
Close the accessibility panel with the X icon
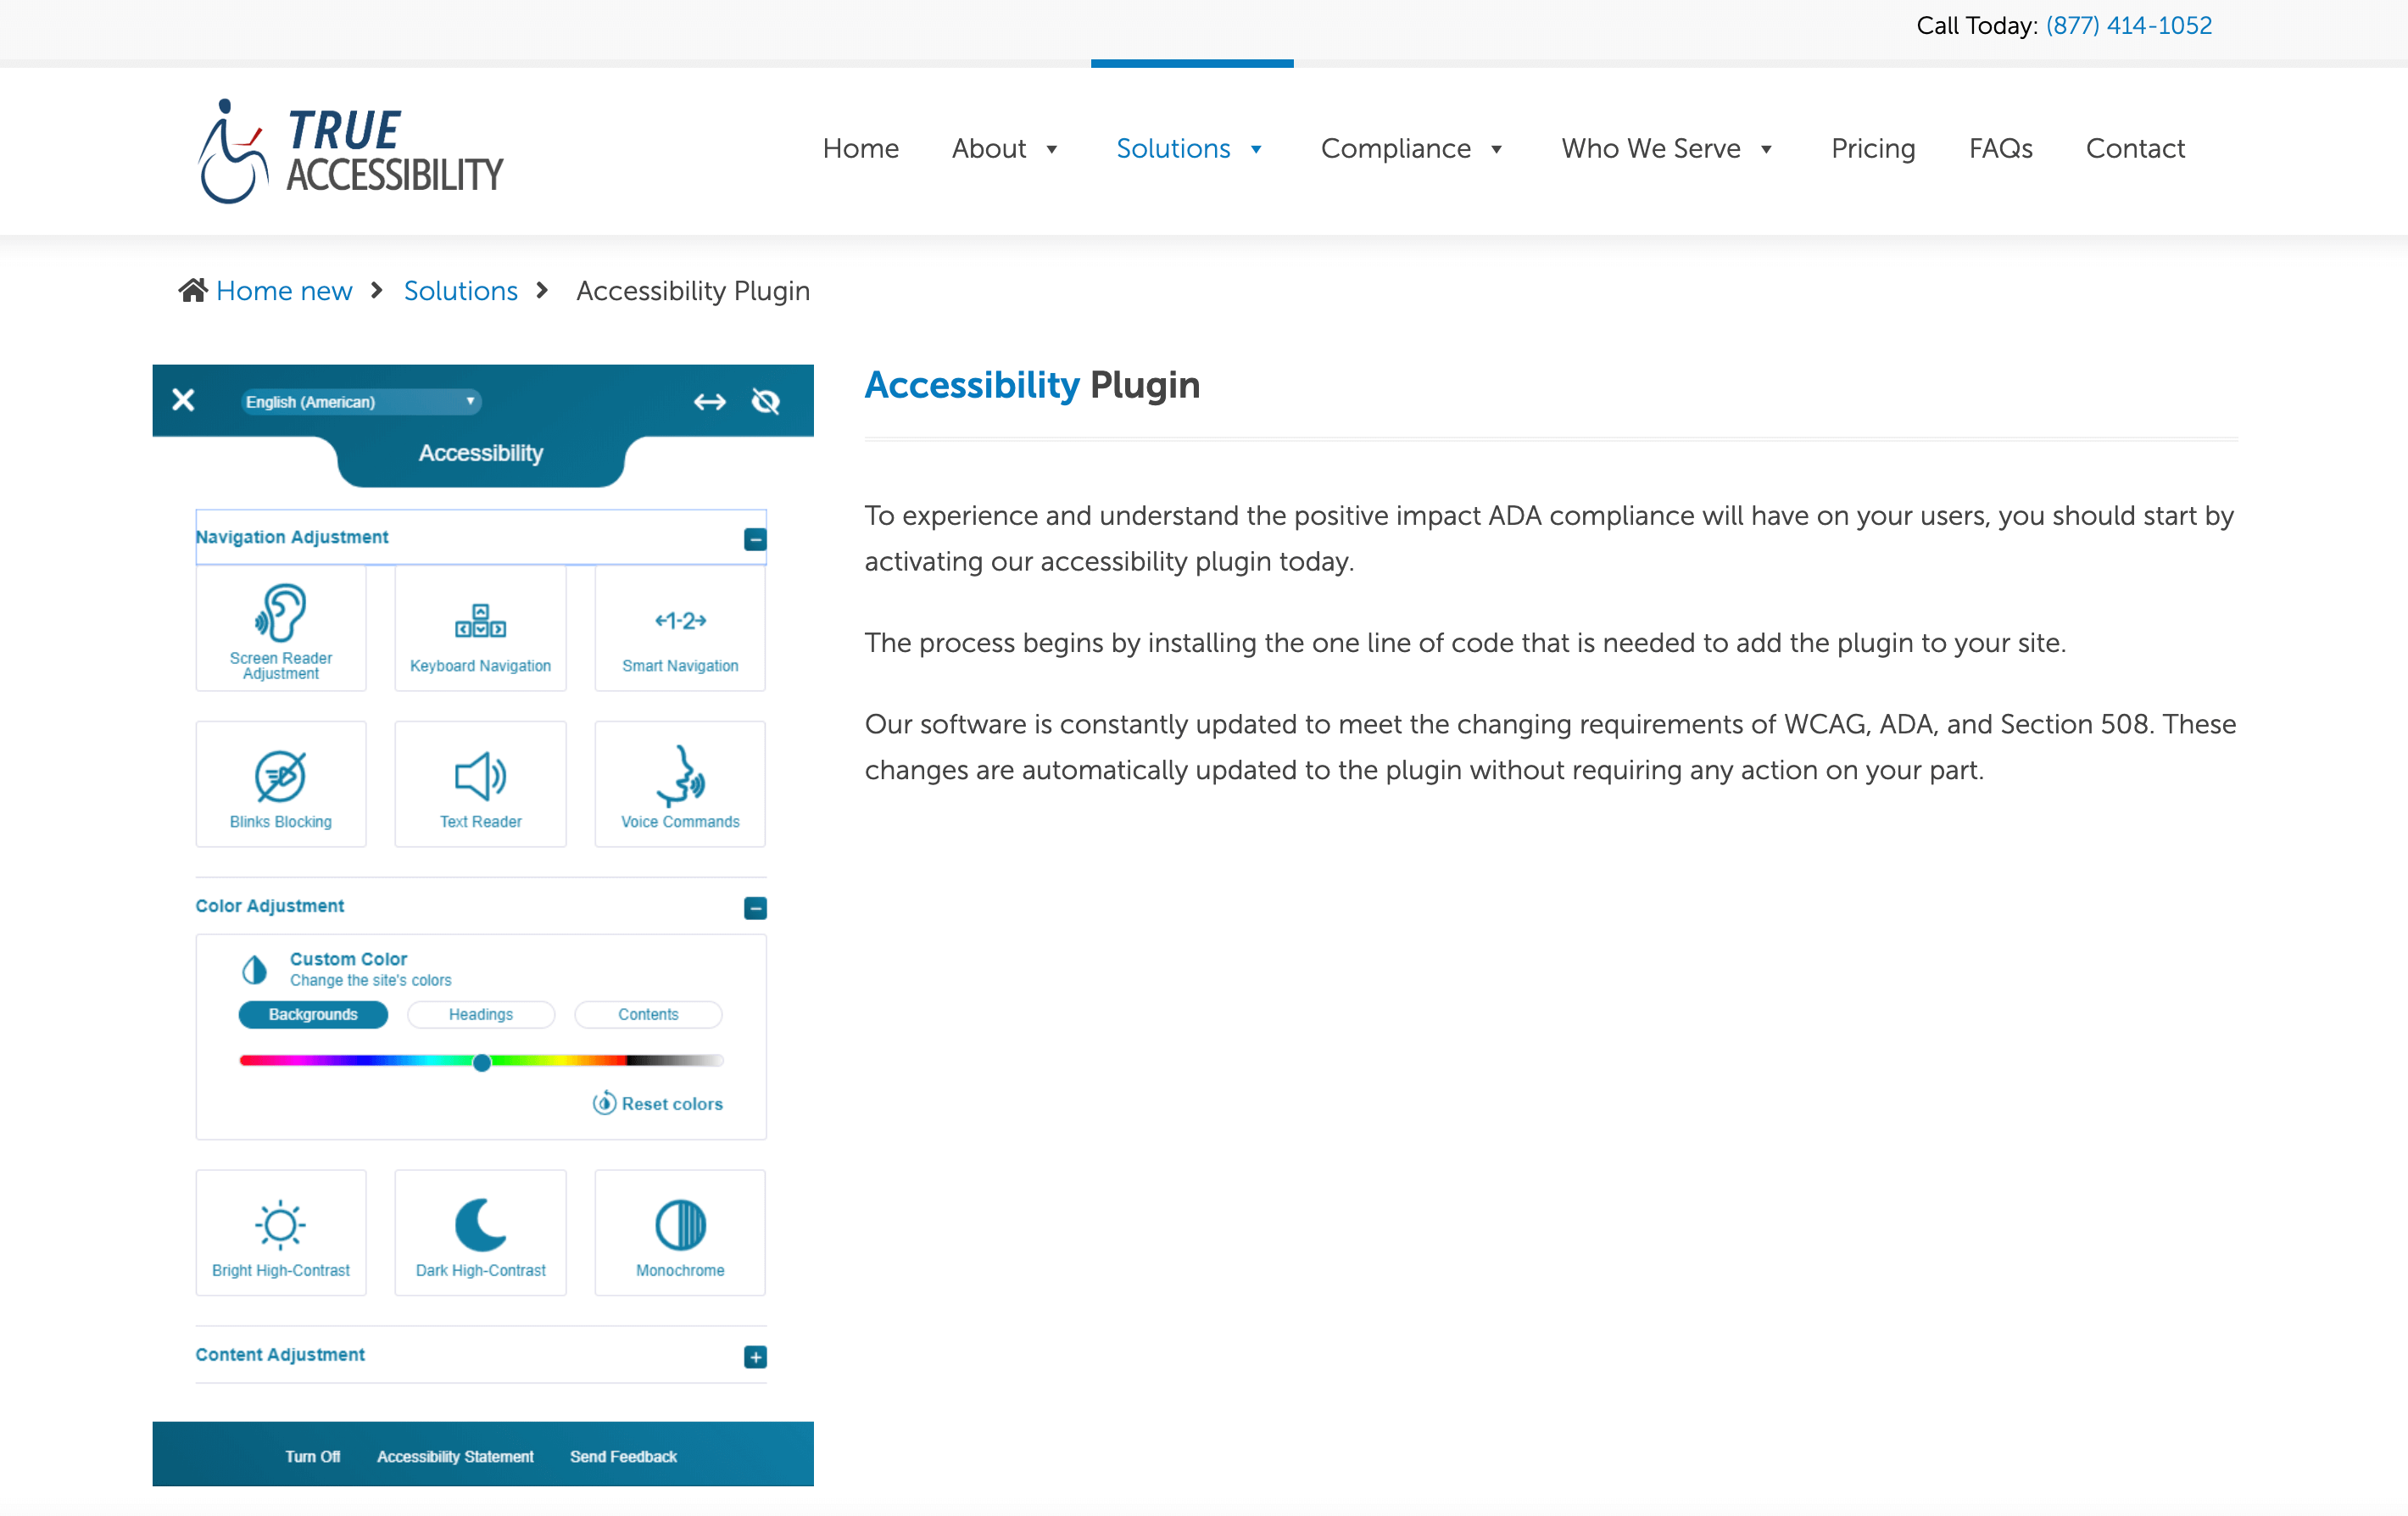click(183, 400)
